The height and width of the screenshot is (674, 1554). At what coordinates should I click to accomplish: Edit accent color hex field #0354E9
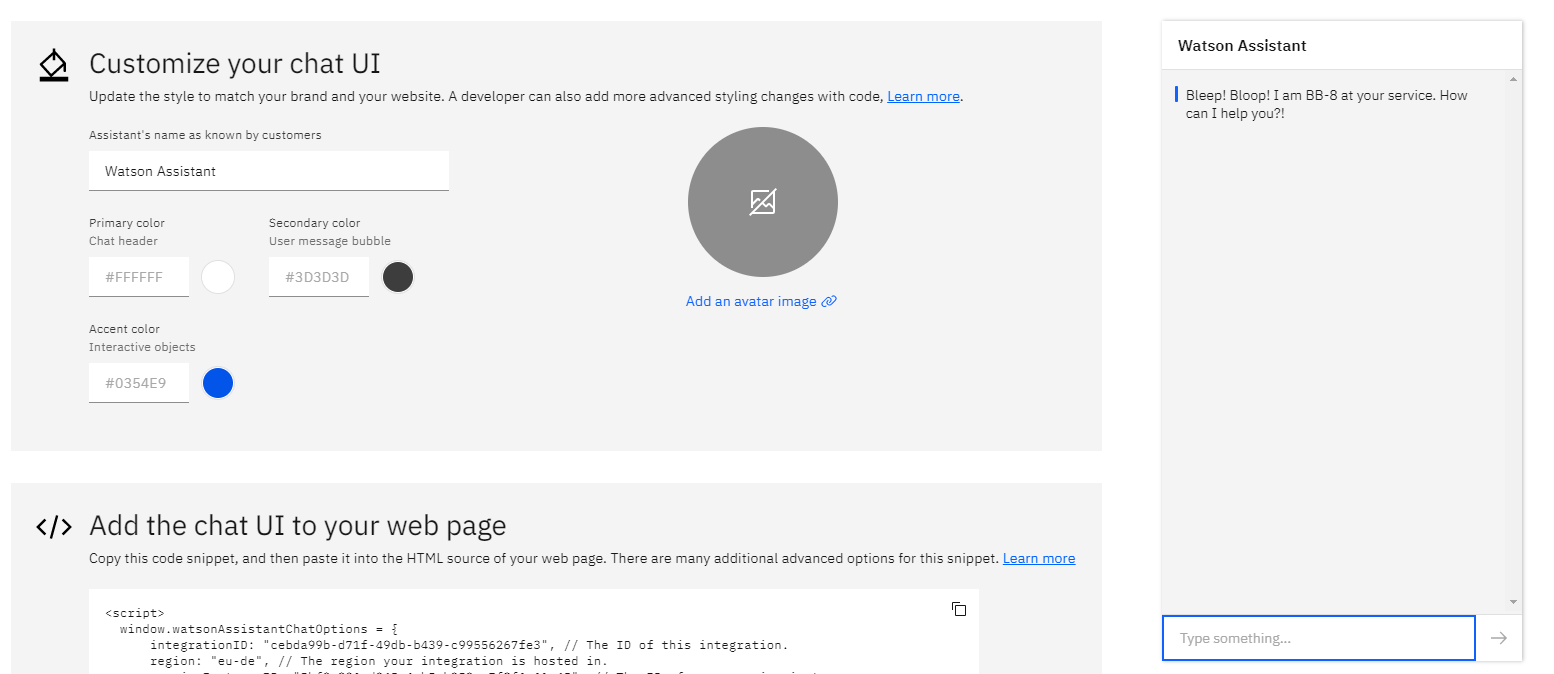pyautogui.click(x=139, y=383)
